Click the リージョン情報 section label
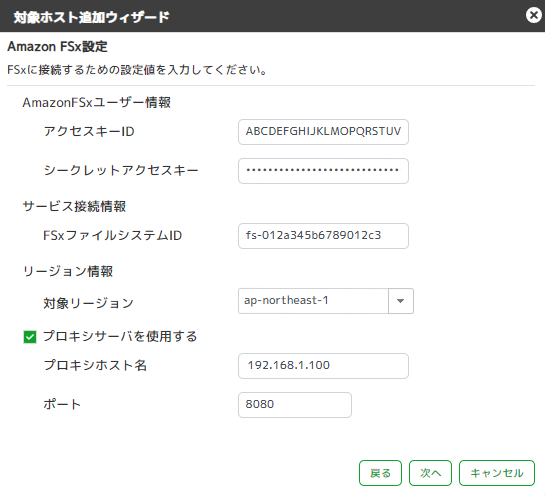 point(68,271)
